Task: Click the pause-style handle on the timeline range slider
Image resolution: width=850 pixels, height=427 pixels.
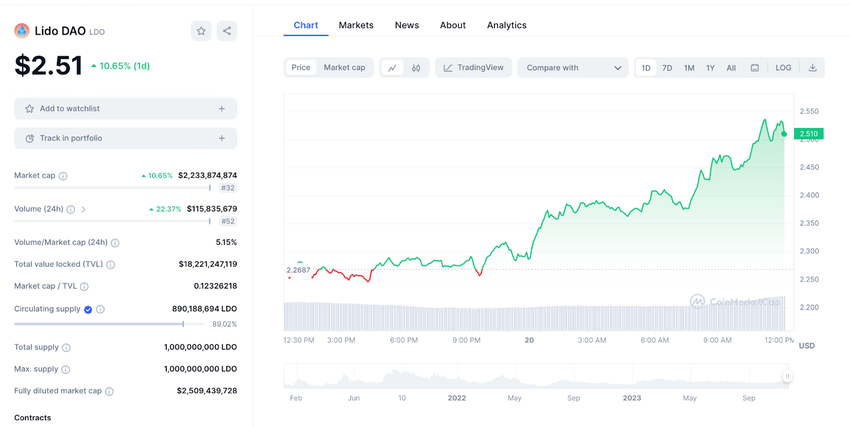Action: coord(787,376)
